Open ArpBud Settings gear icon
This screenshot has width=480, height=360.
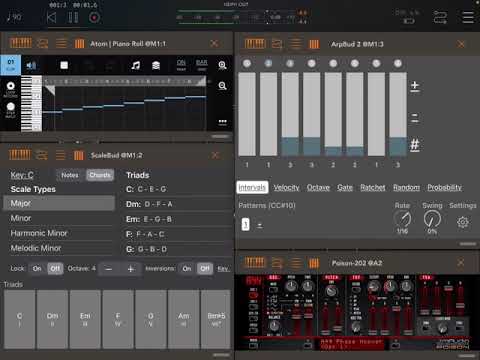click(x=463, y=222)
